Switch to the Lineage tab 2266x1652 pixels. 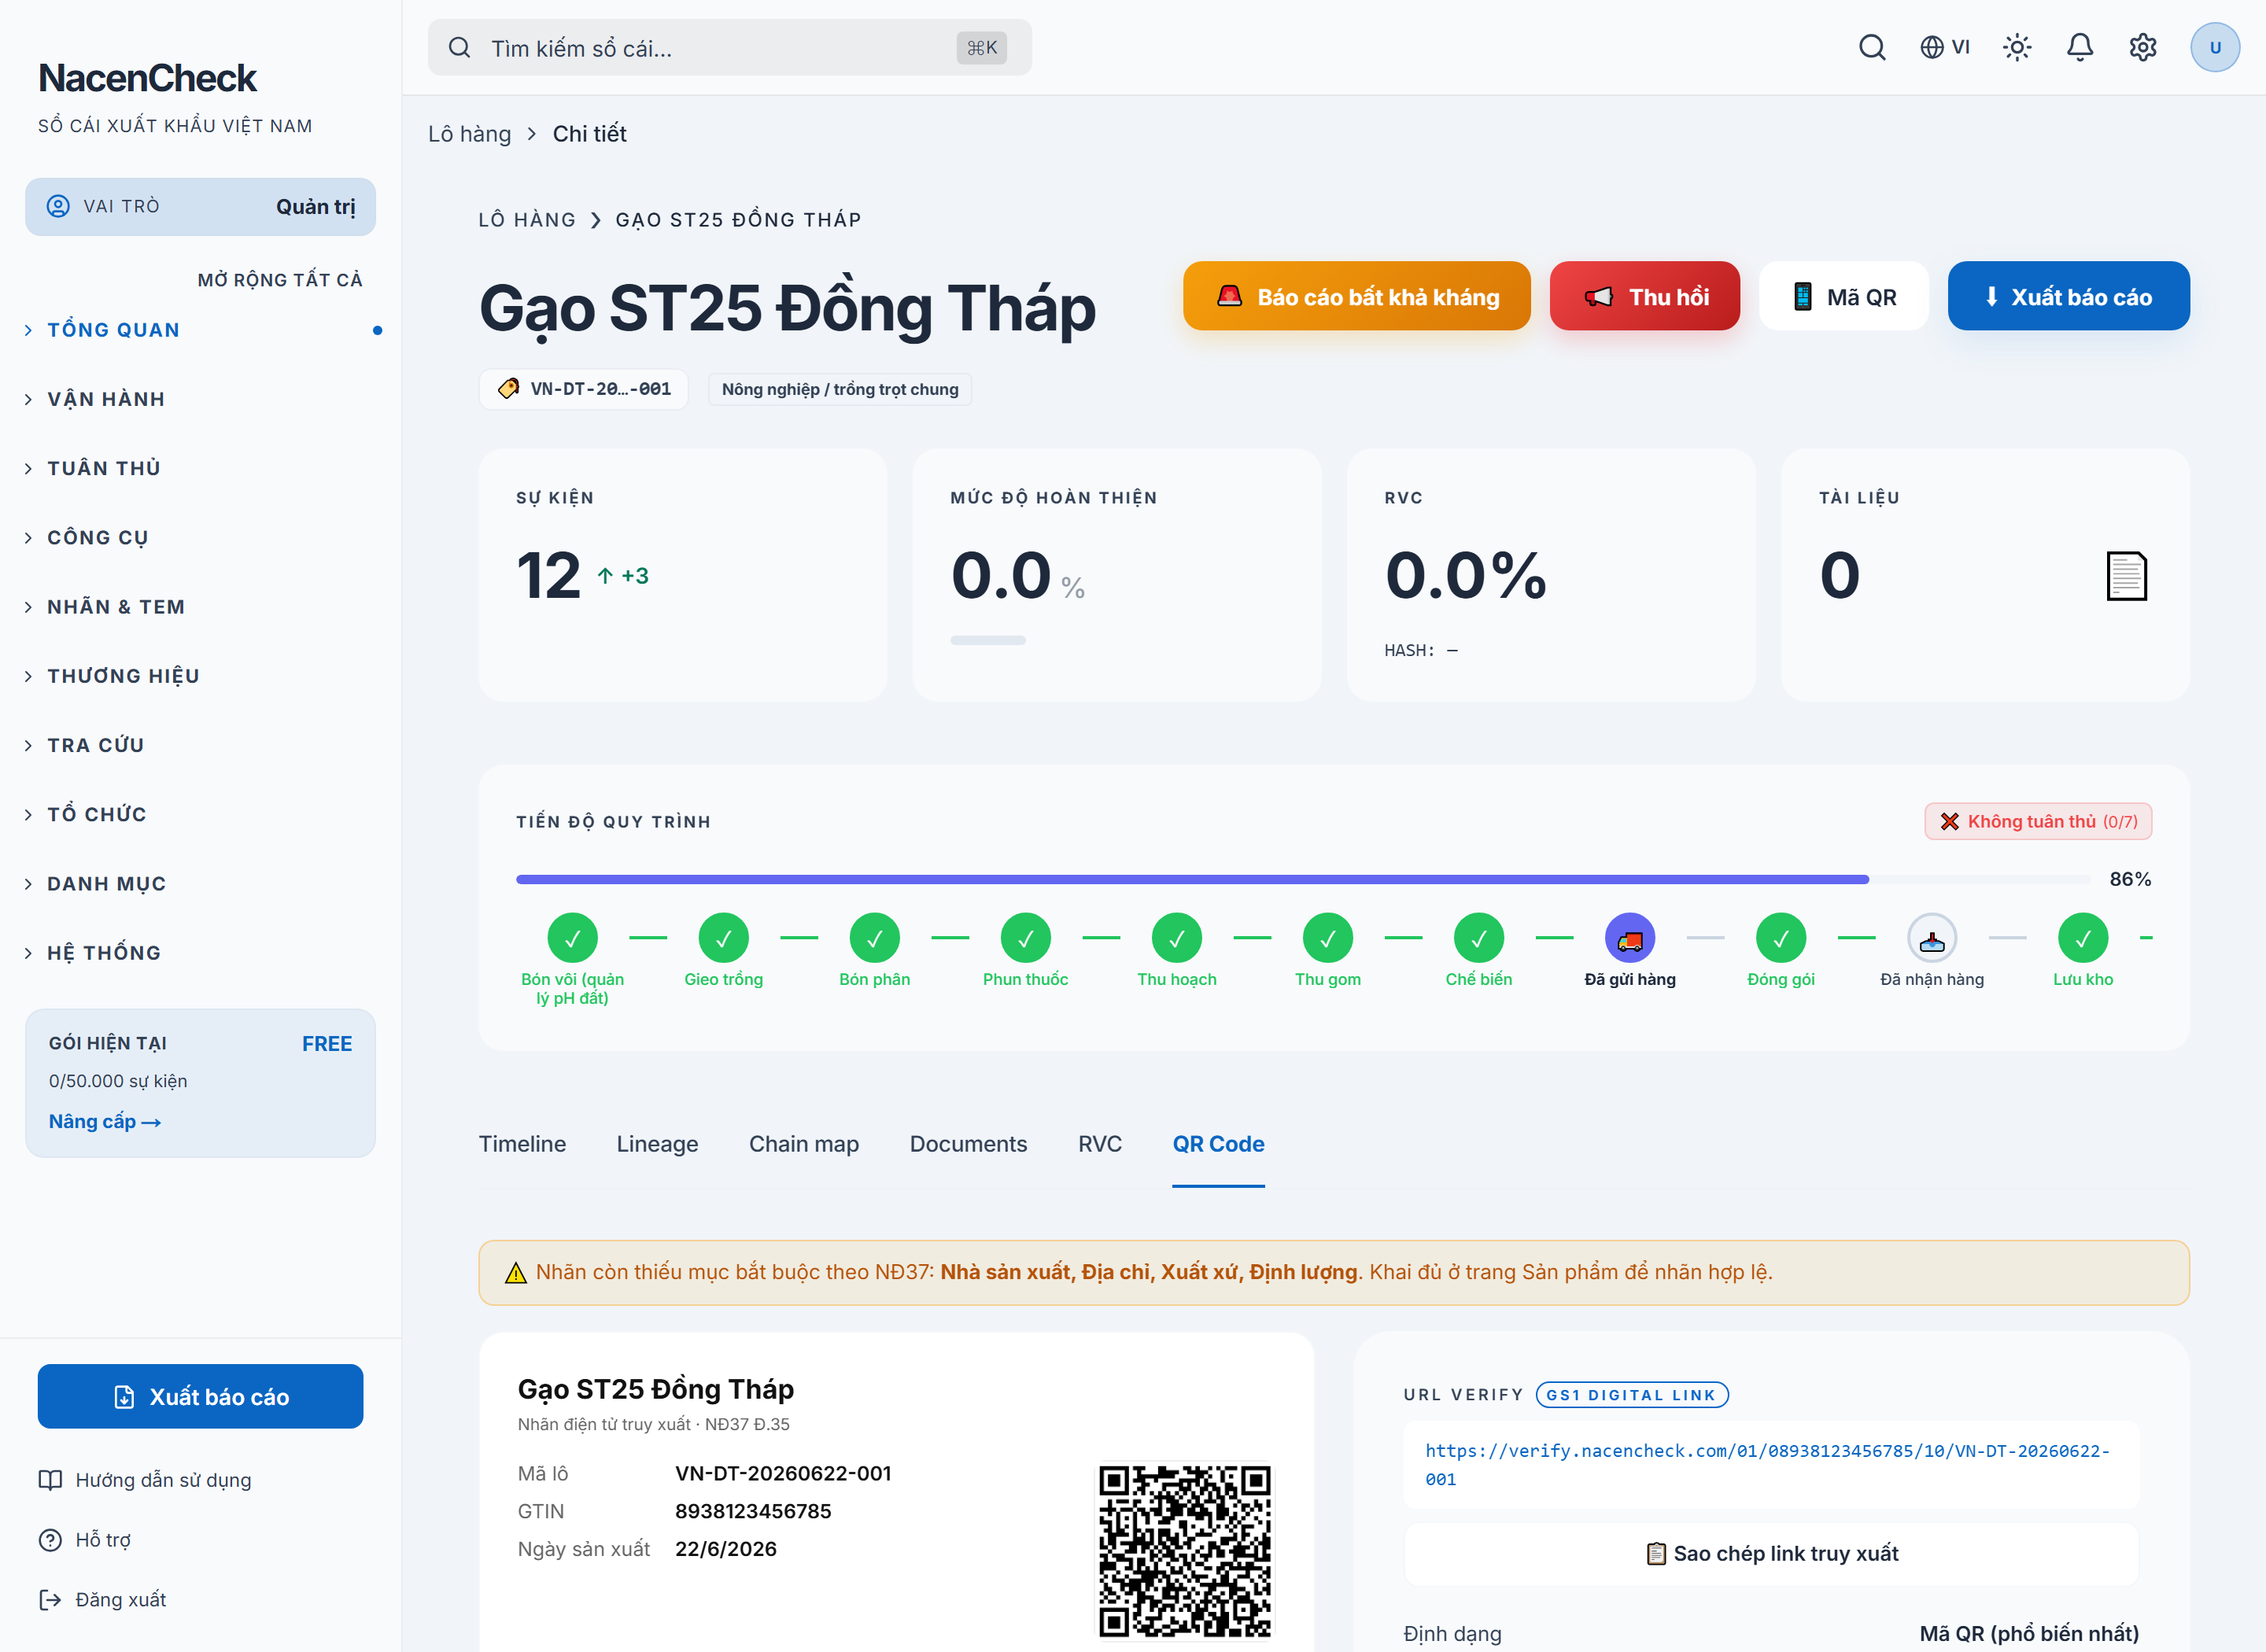point(657,1144)
